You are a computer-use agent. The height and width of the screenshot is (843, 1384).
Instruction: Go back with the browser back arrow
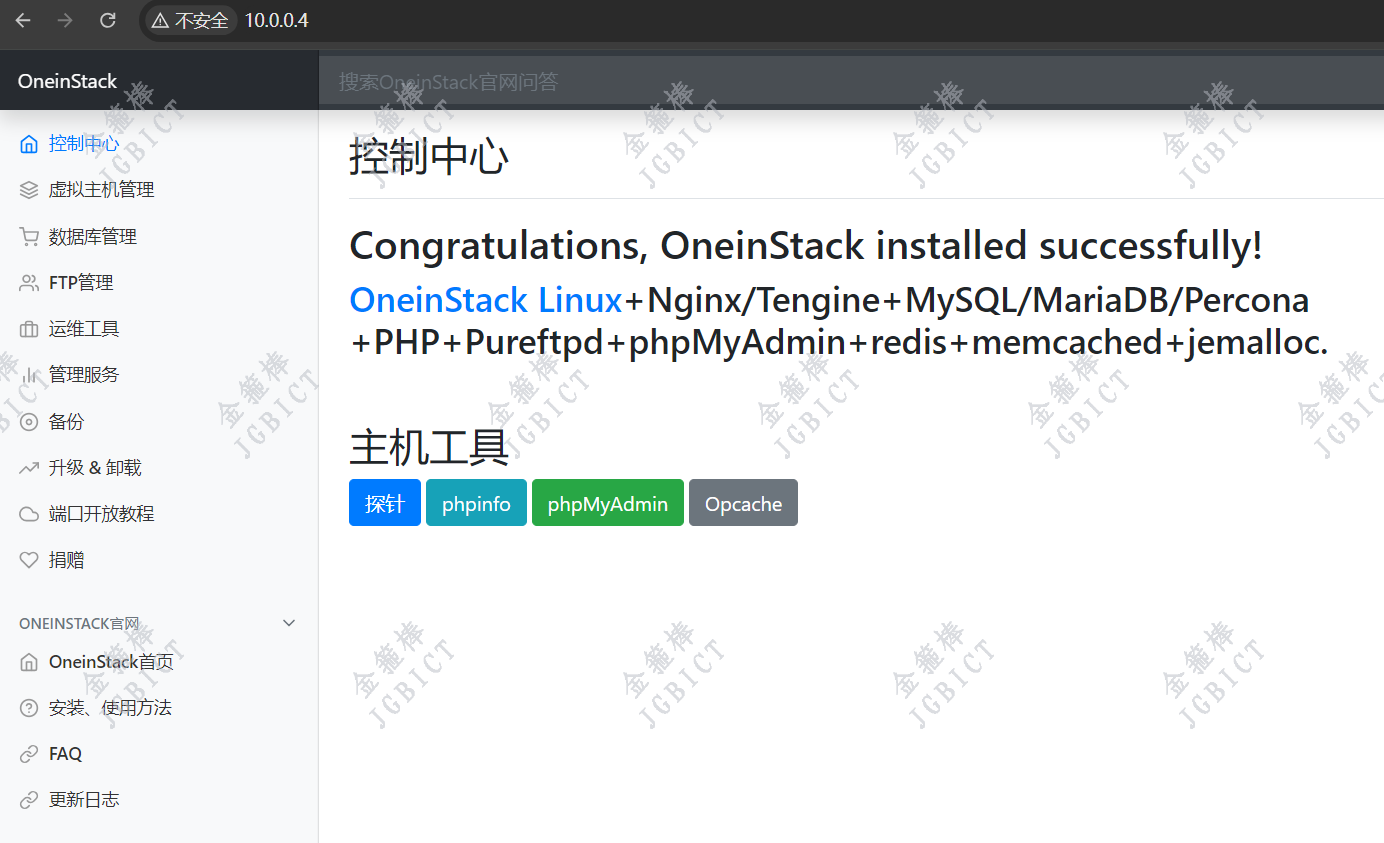(x=23, y=20)
